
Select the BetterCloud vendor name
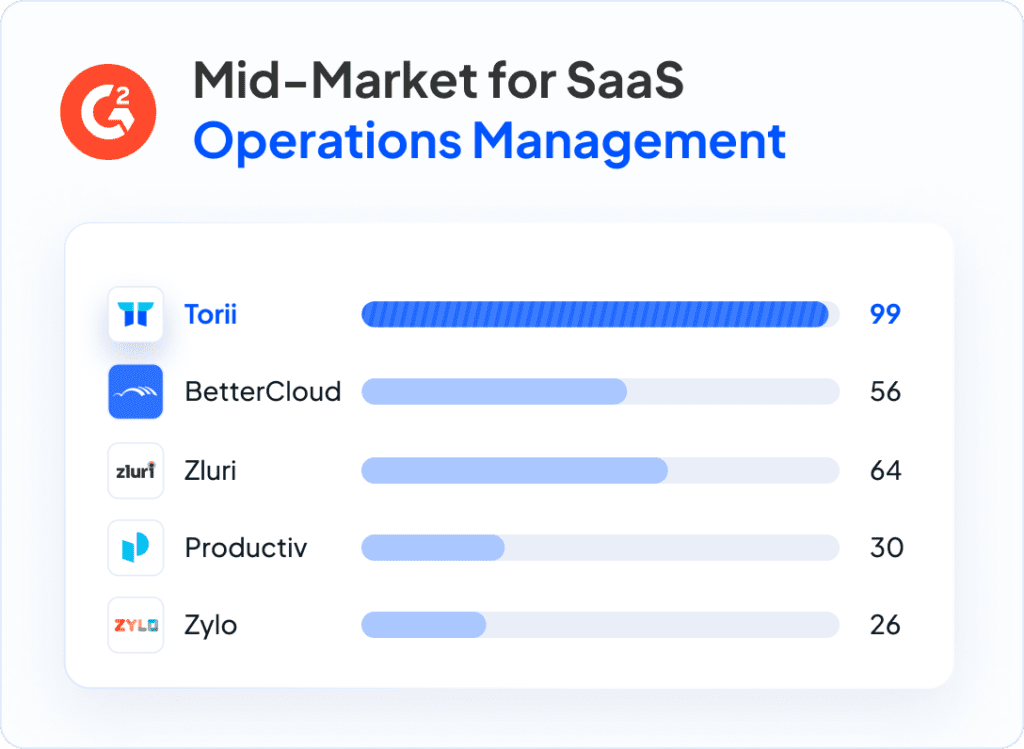click(x=263, y=392)
